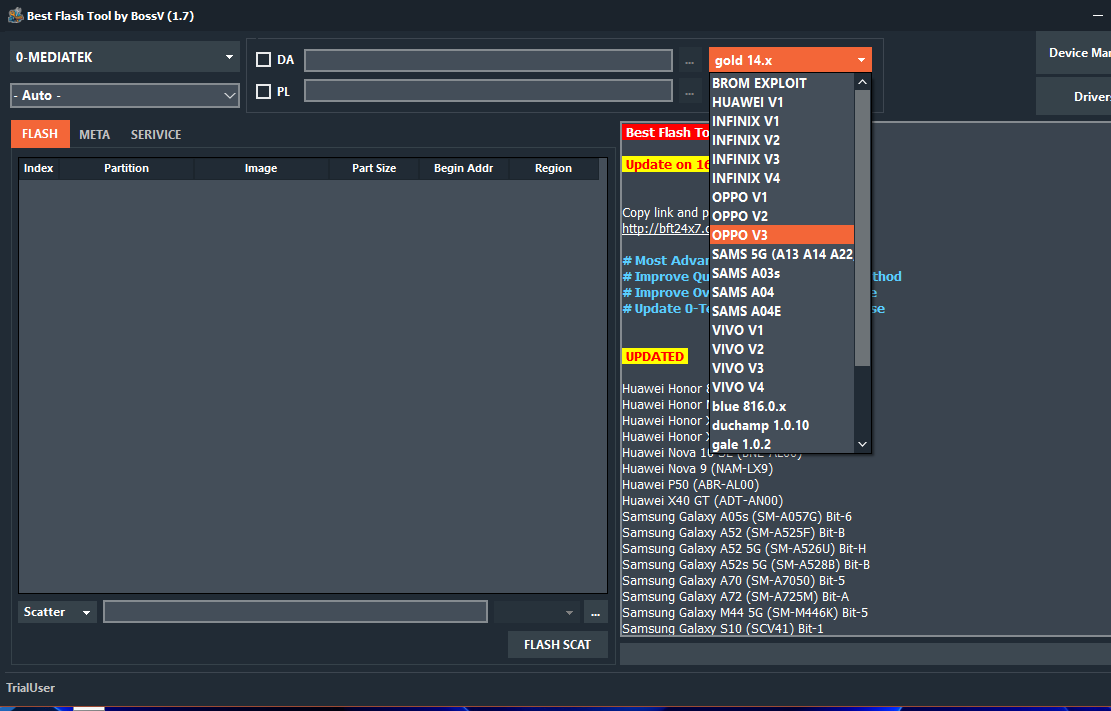Select SAMS A04 option
This screenshot has width=1111, height=711.
click(782, 292)
